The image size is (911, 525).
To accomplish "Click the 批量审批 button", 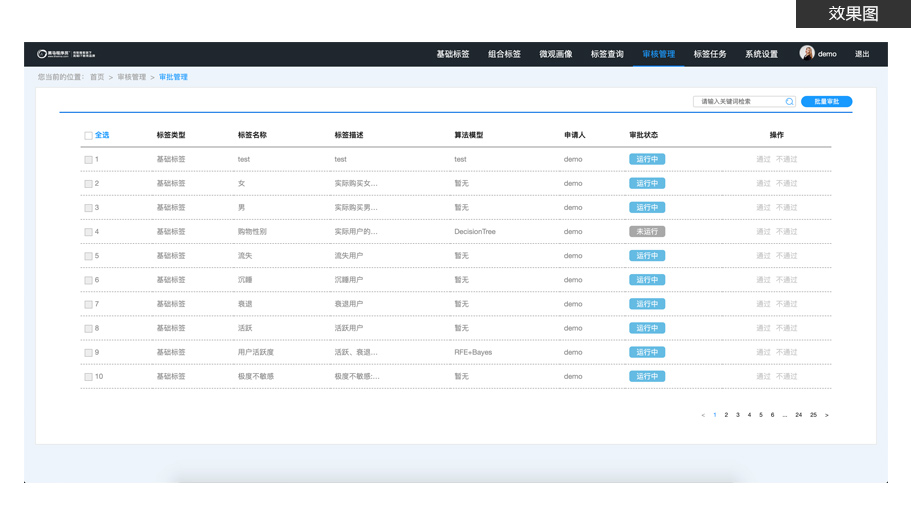I will tap(826, 101).
